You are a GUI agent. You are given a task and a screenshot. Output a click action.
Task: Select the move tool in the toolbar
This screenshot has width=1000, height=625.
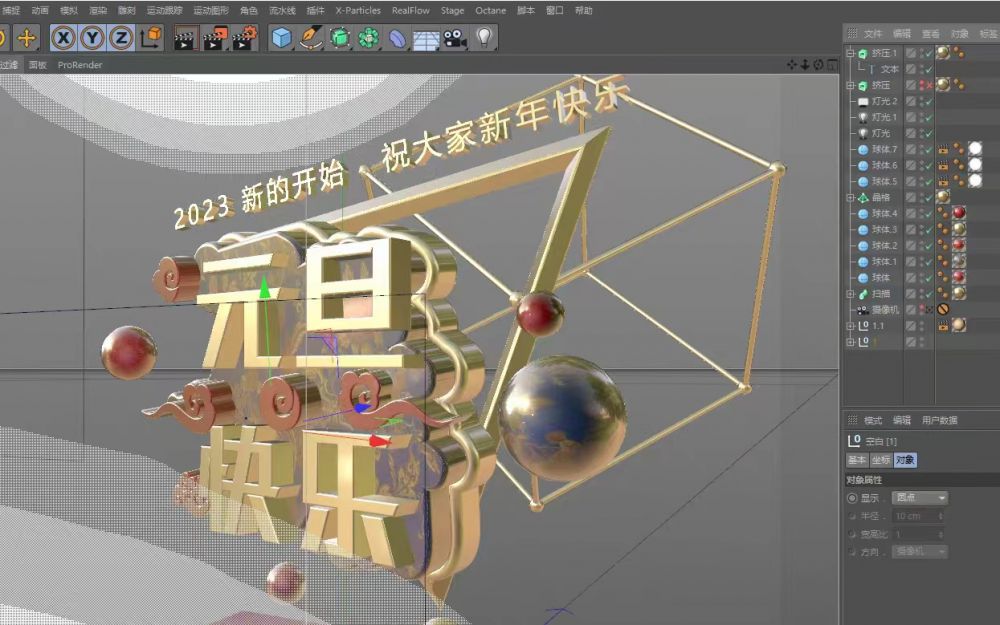click(x=28, y=37)
